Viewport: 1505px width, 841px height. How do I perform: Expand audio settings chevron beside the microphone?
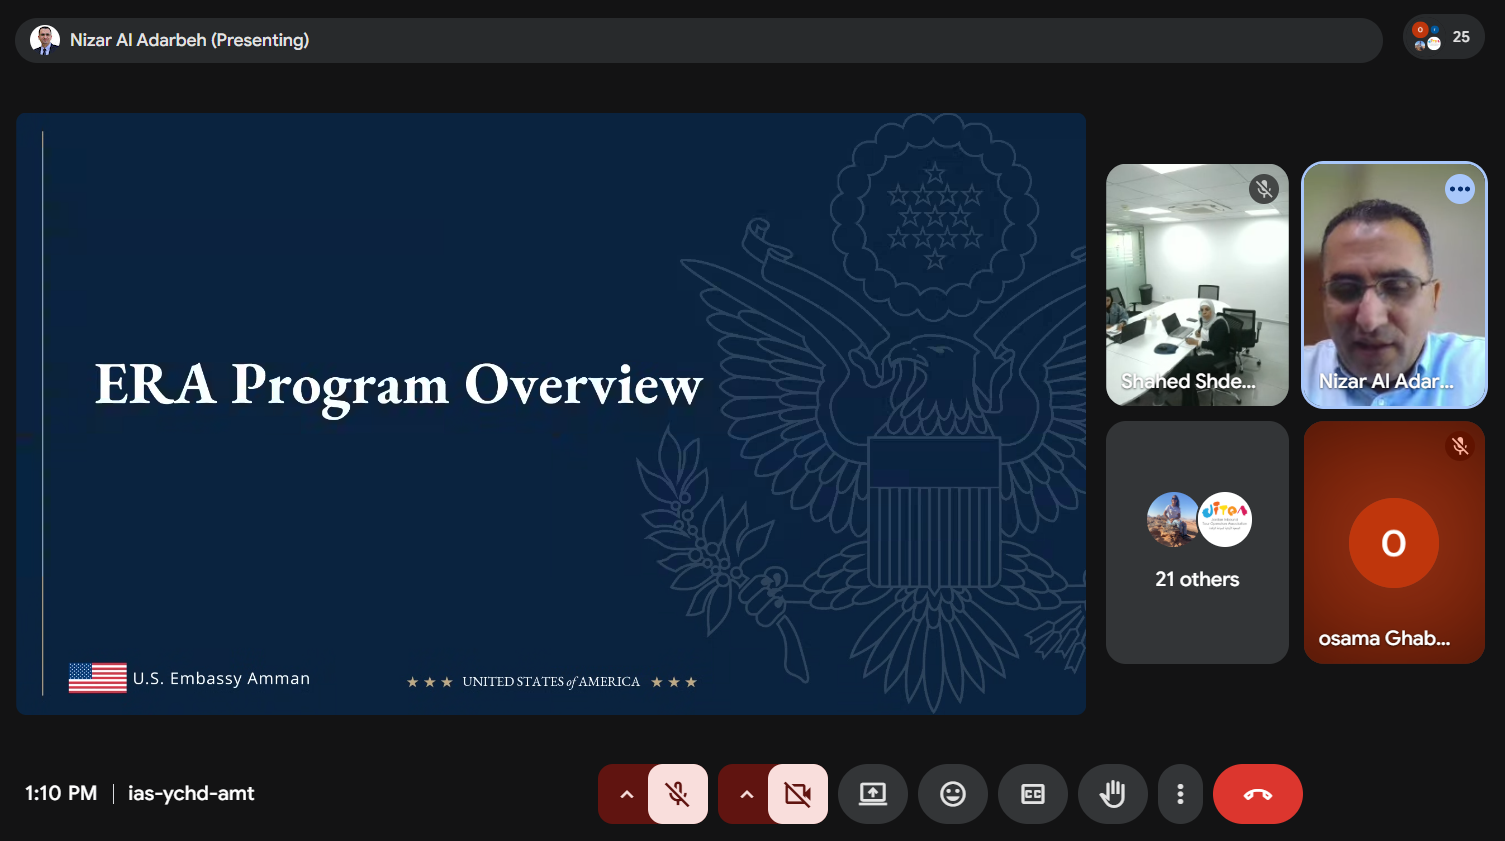pyautogui.click(x=626, y=794)
